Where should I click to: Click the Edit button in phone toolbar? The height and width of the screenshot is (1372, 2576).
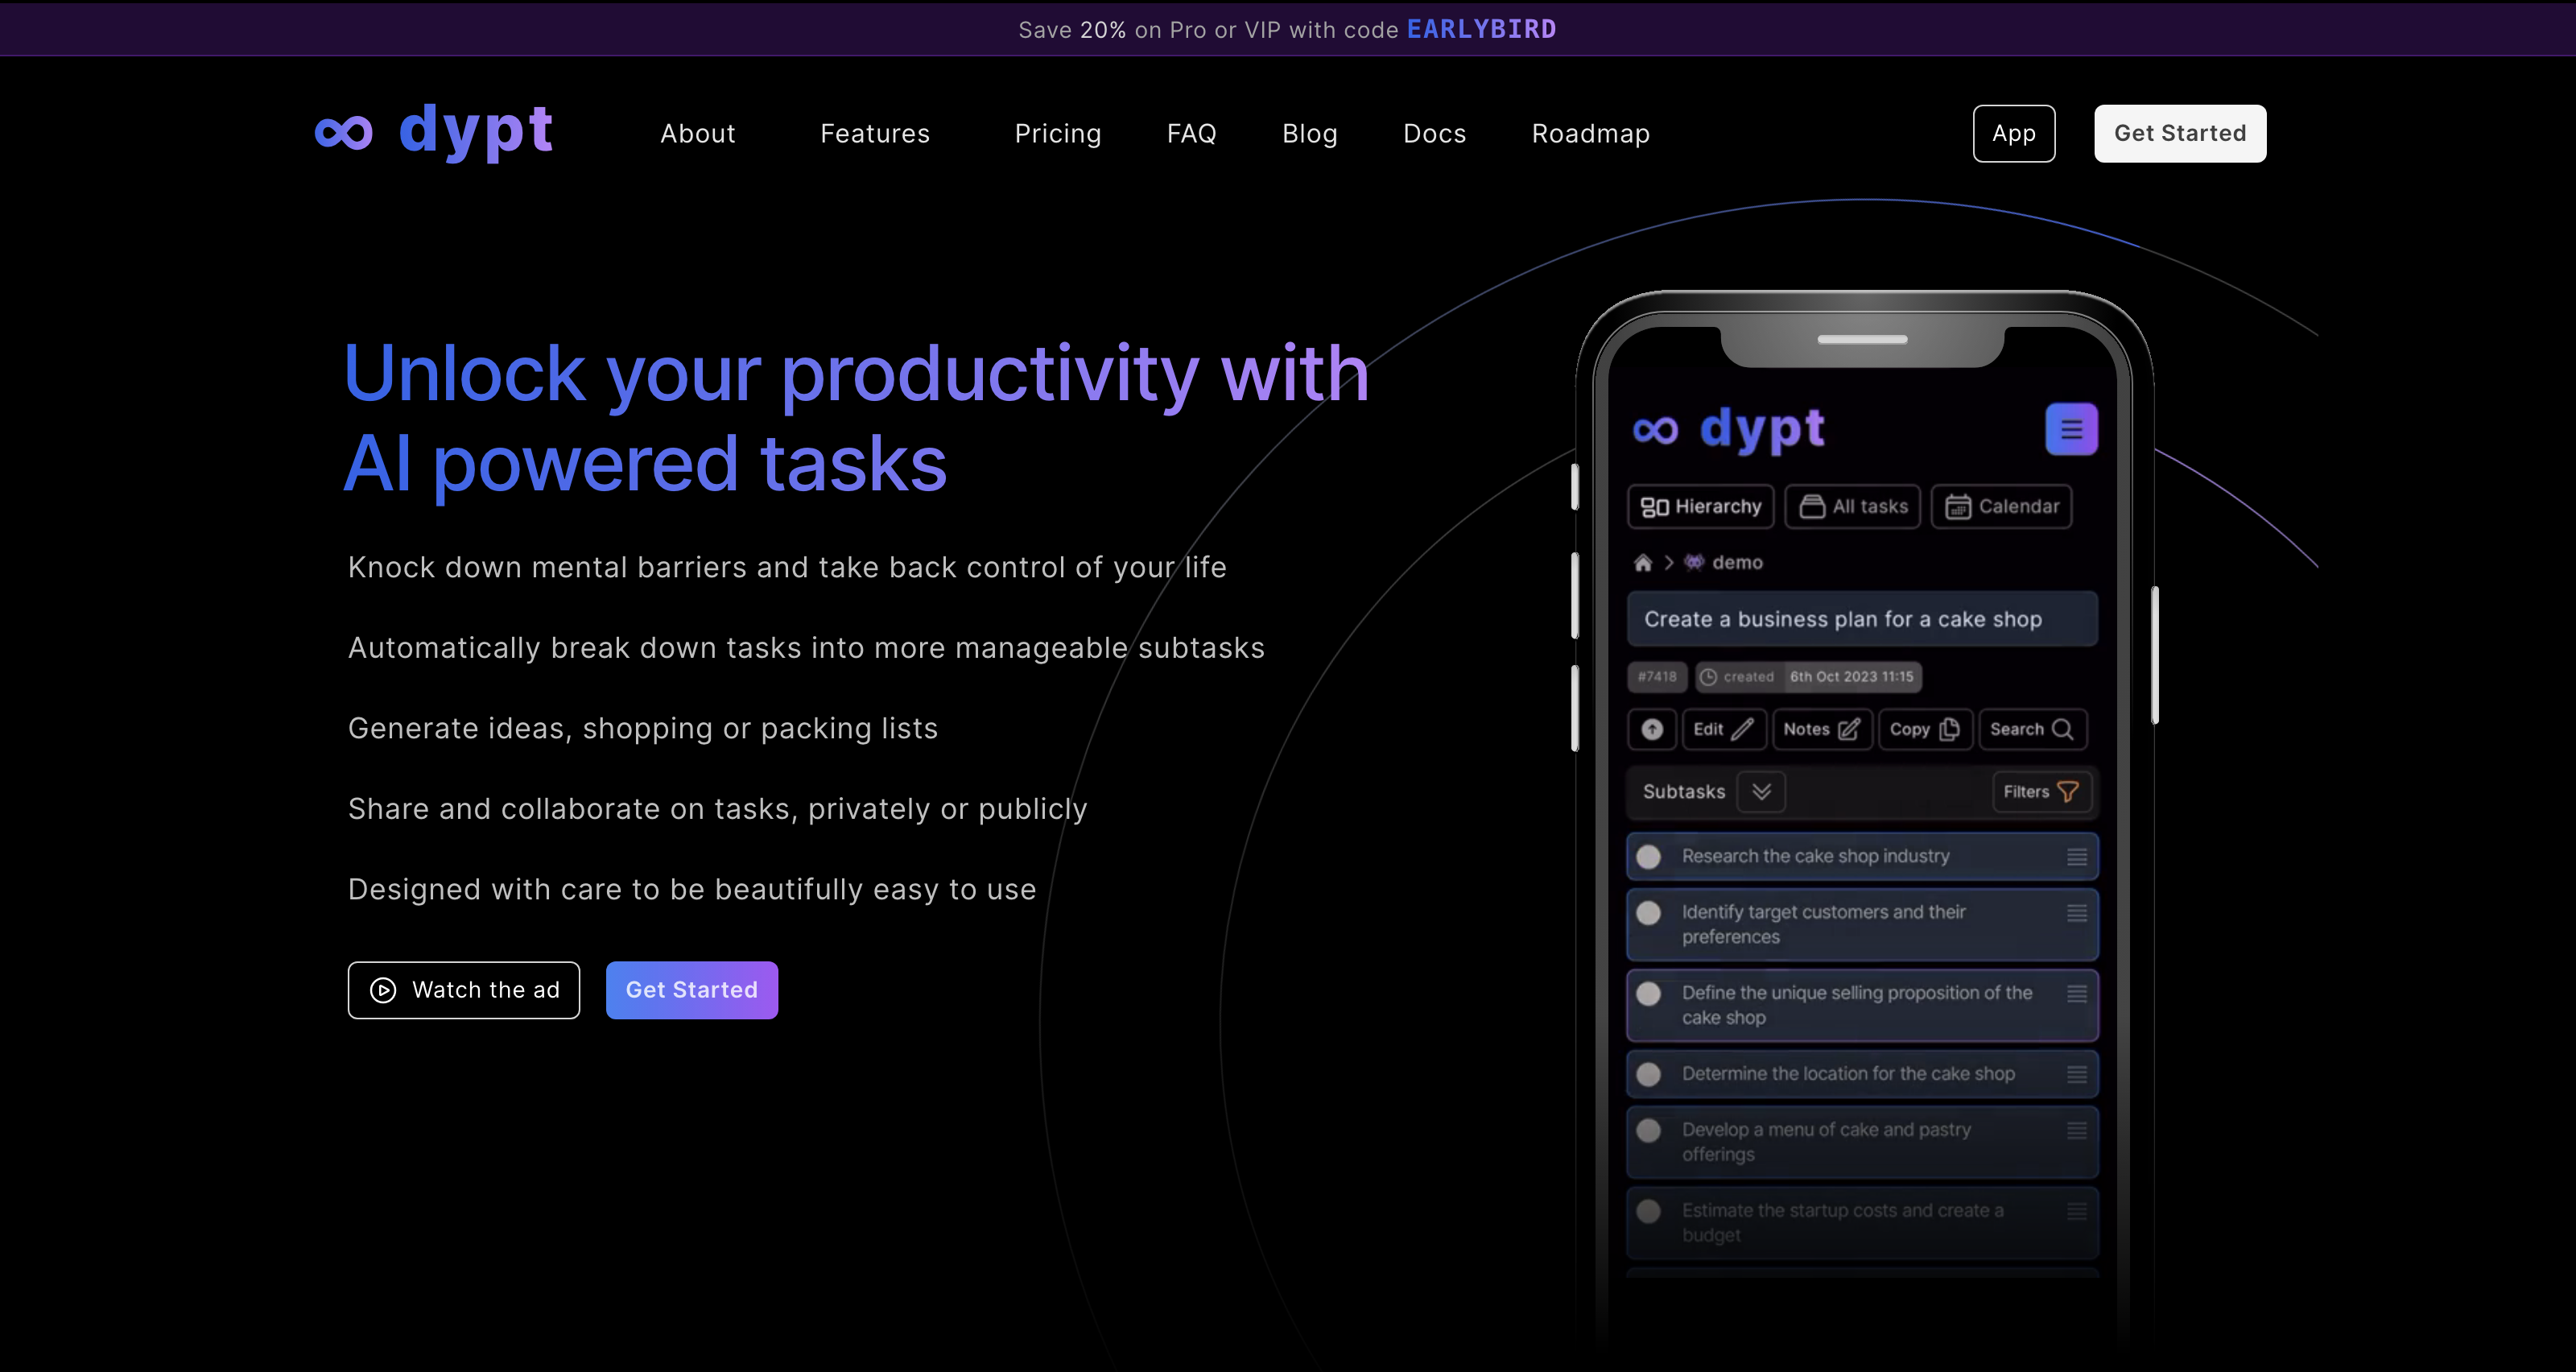point(1724,729)
